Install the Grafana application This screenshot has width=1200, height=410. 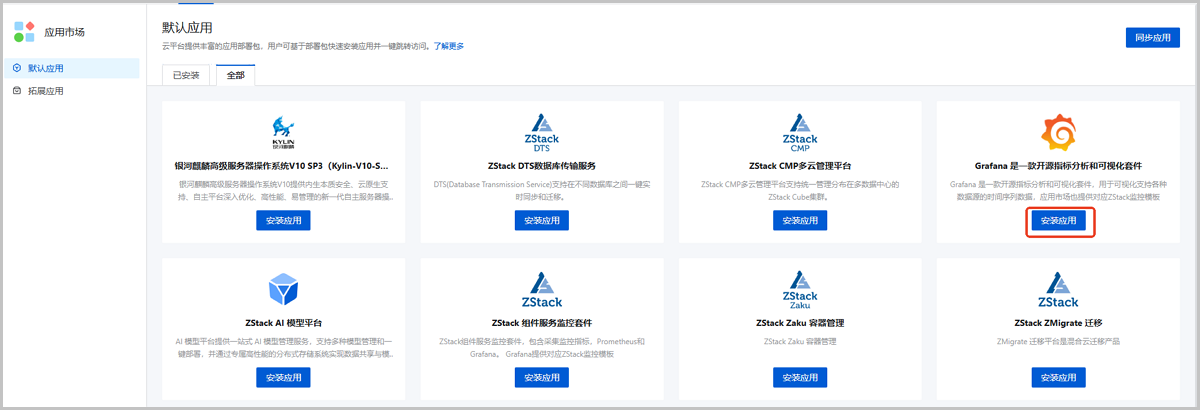click(x=1058, y=221)
